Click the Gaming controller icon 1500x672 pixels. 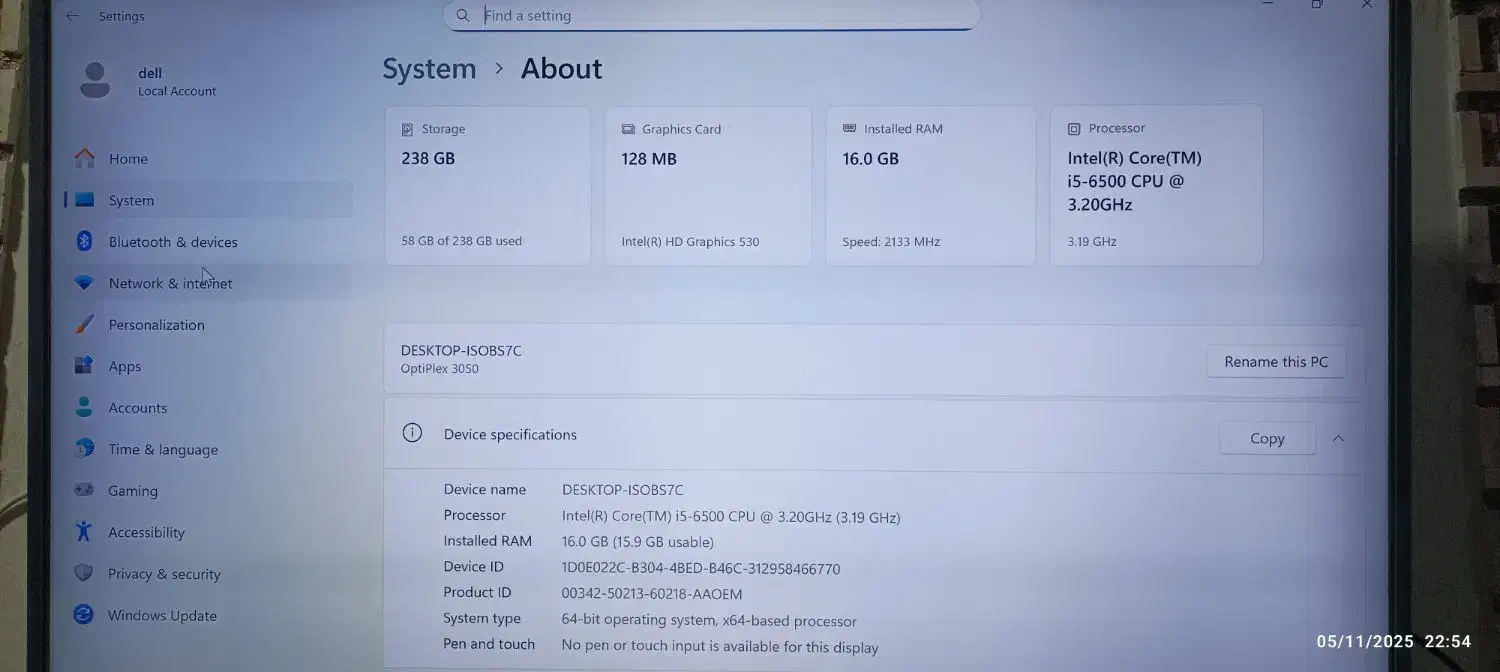pos(84,490)
